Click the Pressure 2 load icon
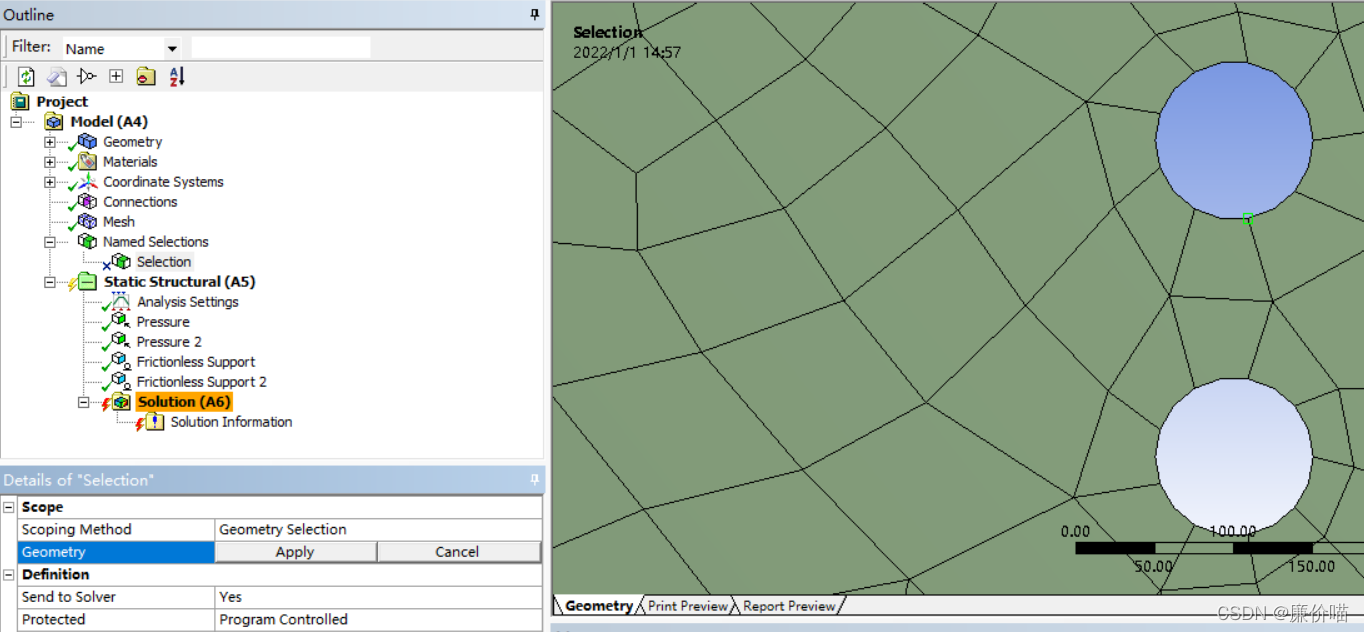 [121, 342]
